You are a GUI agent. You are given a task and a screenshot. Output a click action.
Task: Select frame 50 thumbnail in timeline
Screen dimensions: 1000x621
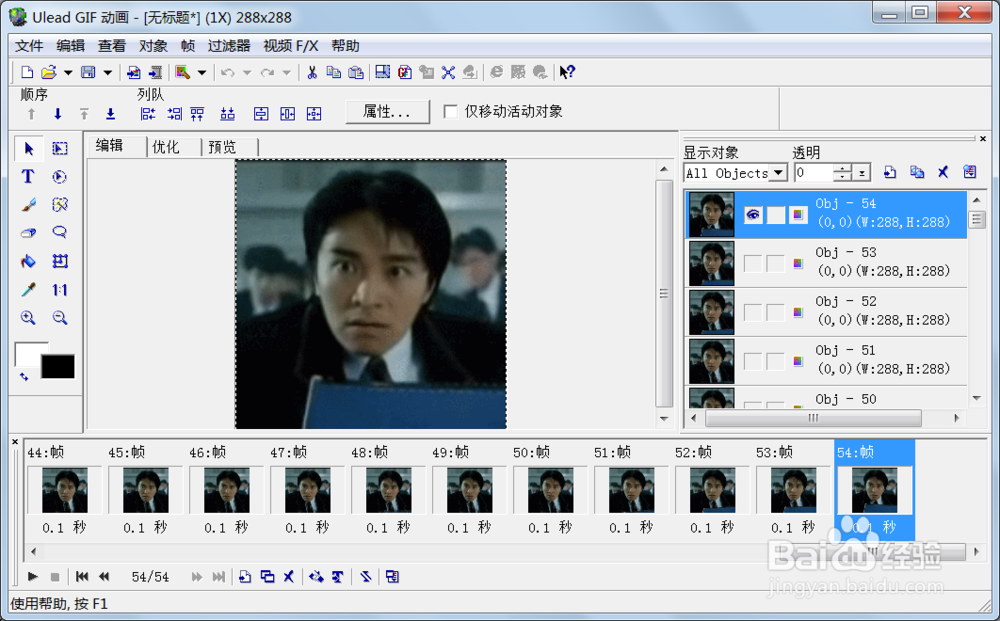550,490
